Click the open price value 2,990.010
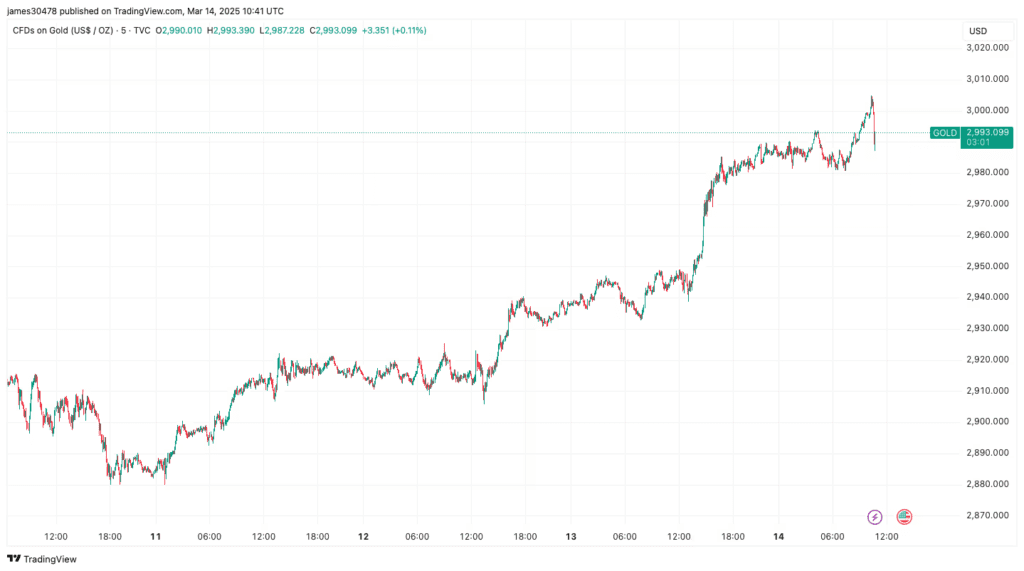This screenshot has width=1024, height=571. pyautogui.click(x=181, y=31)
